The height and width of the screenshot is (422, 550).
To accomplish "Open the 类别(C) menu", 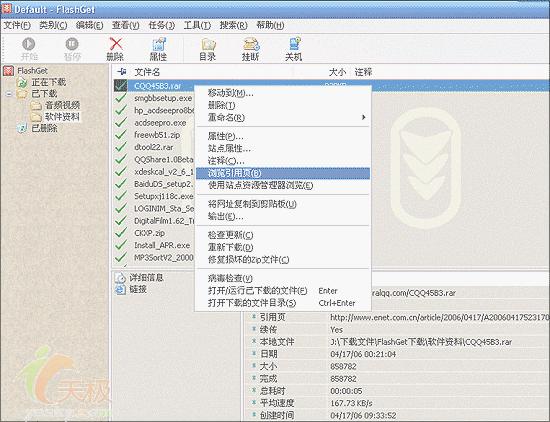I will tap(53, 25).
